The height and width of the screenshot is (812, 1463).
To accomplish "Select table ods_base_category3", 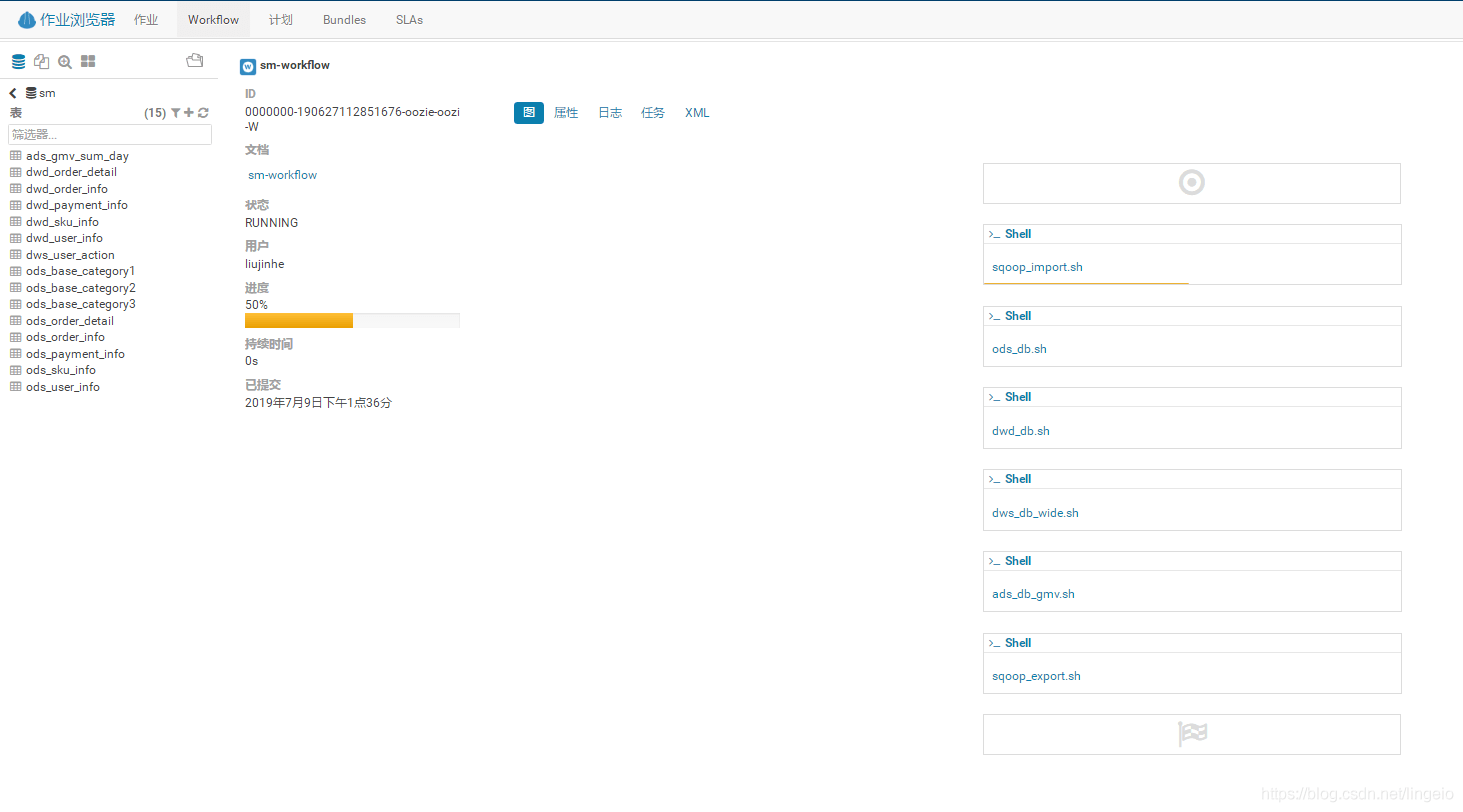I will pos(81,304).
